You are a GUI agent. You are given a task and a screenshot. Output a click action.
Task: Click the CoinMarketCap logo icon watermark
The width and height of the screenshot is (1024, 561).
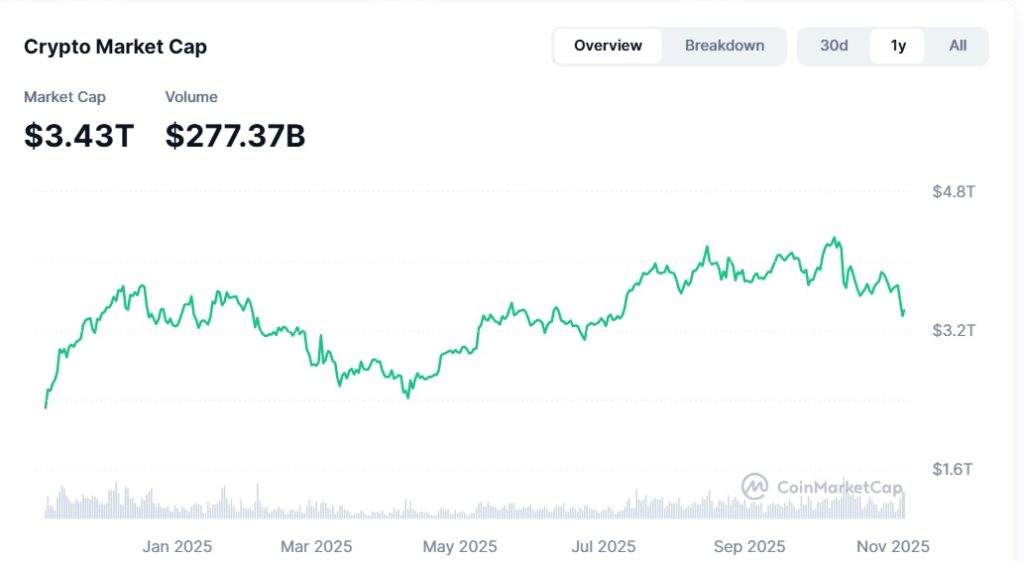(754, 486)
